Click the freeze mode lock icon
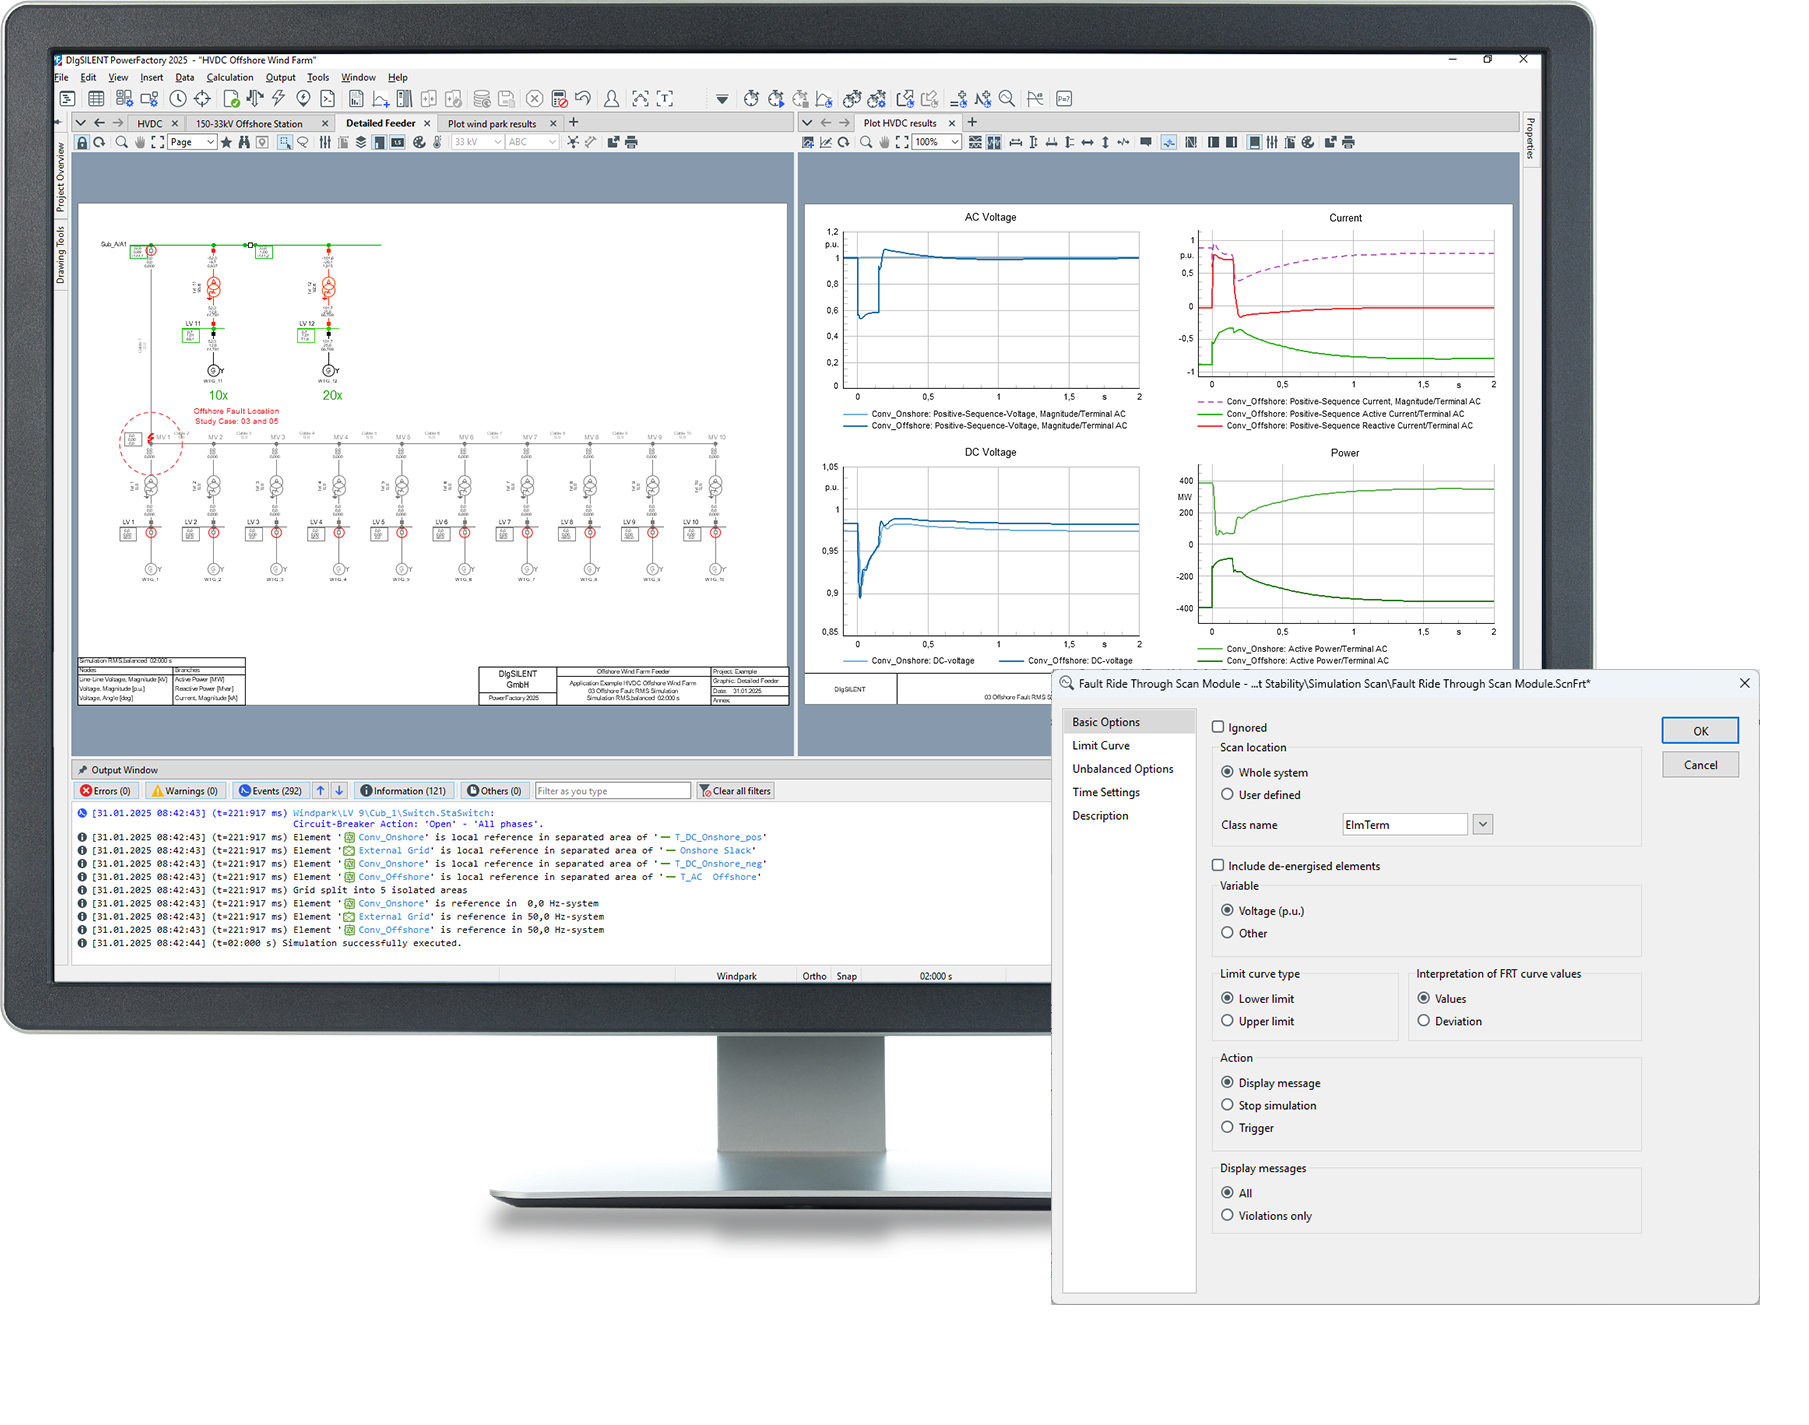Image resolution: width=1809 pixels, height=1425 pixels. click(x=82, y=143)
